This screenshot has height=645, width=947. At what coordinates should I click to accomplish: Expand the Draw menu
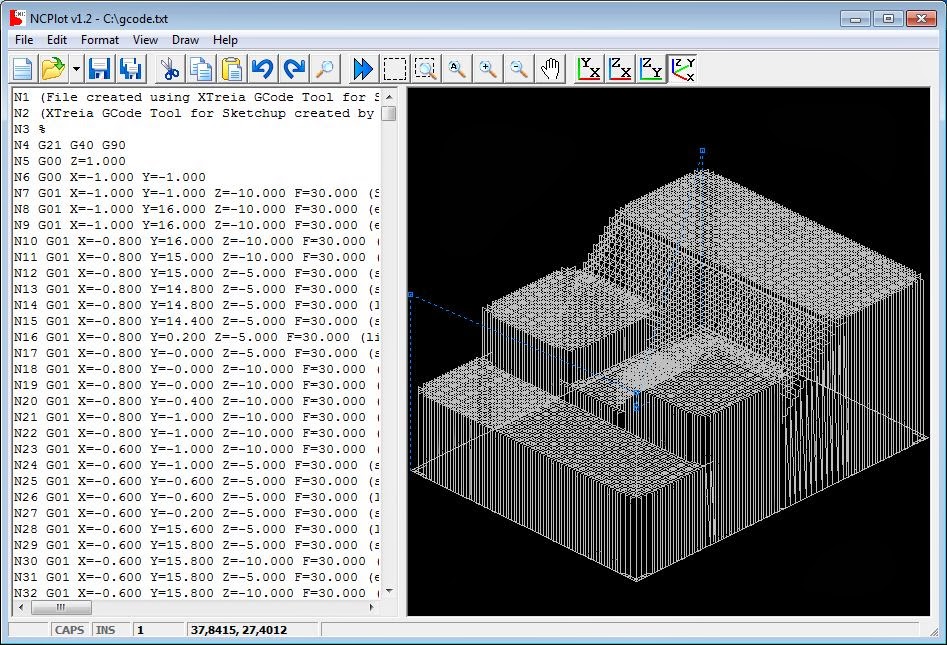(185, 39)
